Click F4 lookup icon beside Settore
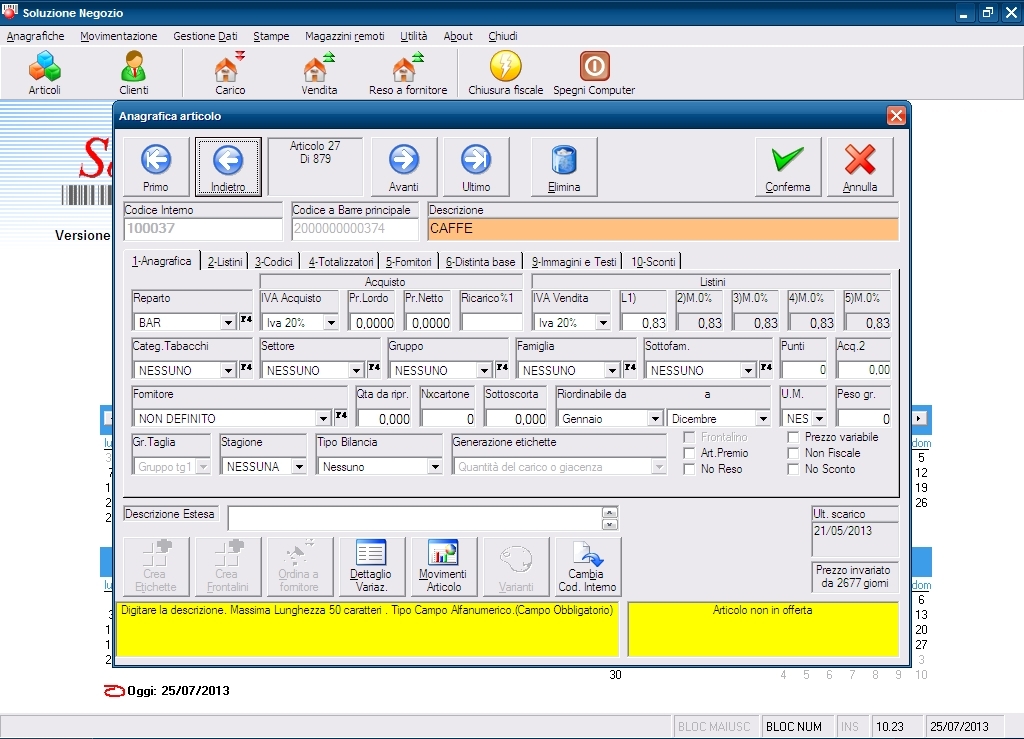This screenshot has height=739, width=1024. 374,368
